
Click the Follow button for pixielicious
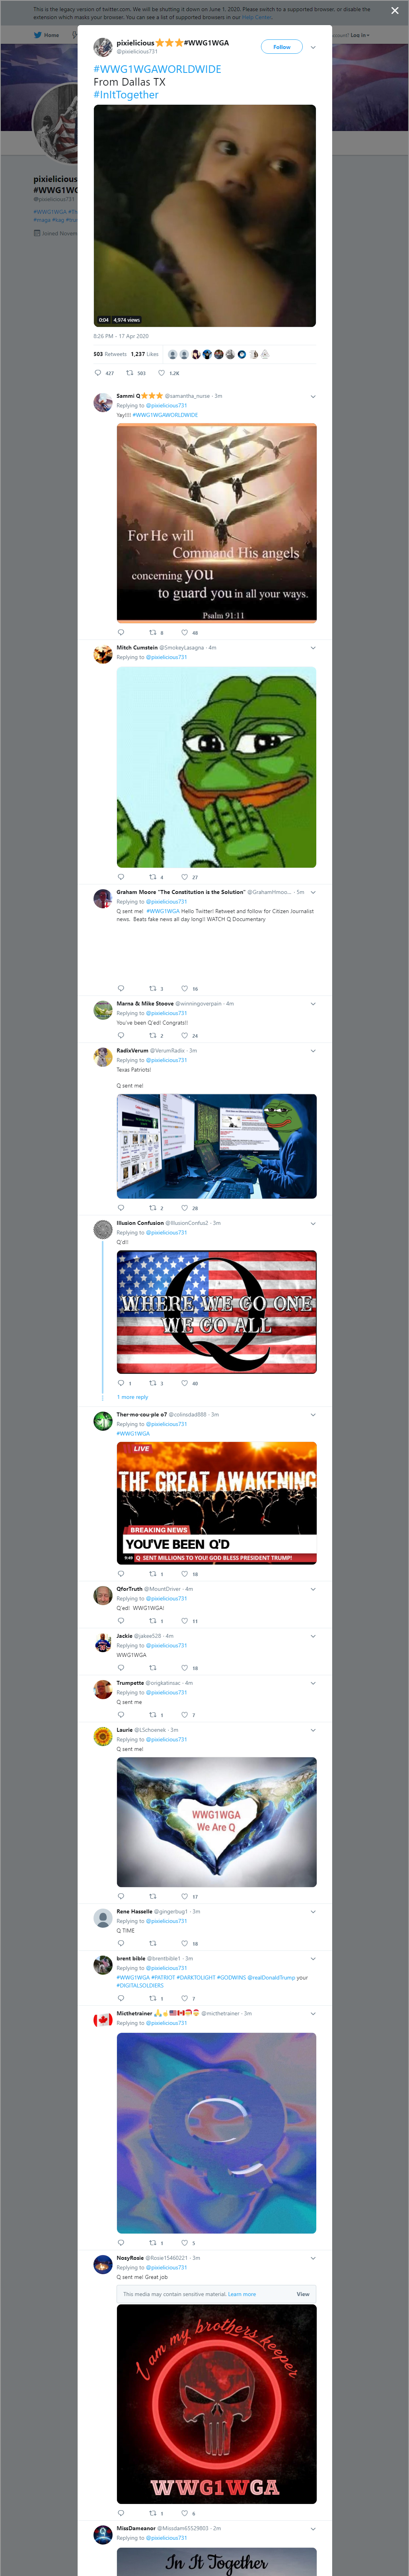[x=281, y=47]
